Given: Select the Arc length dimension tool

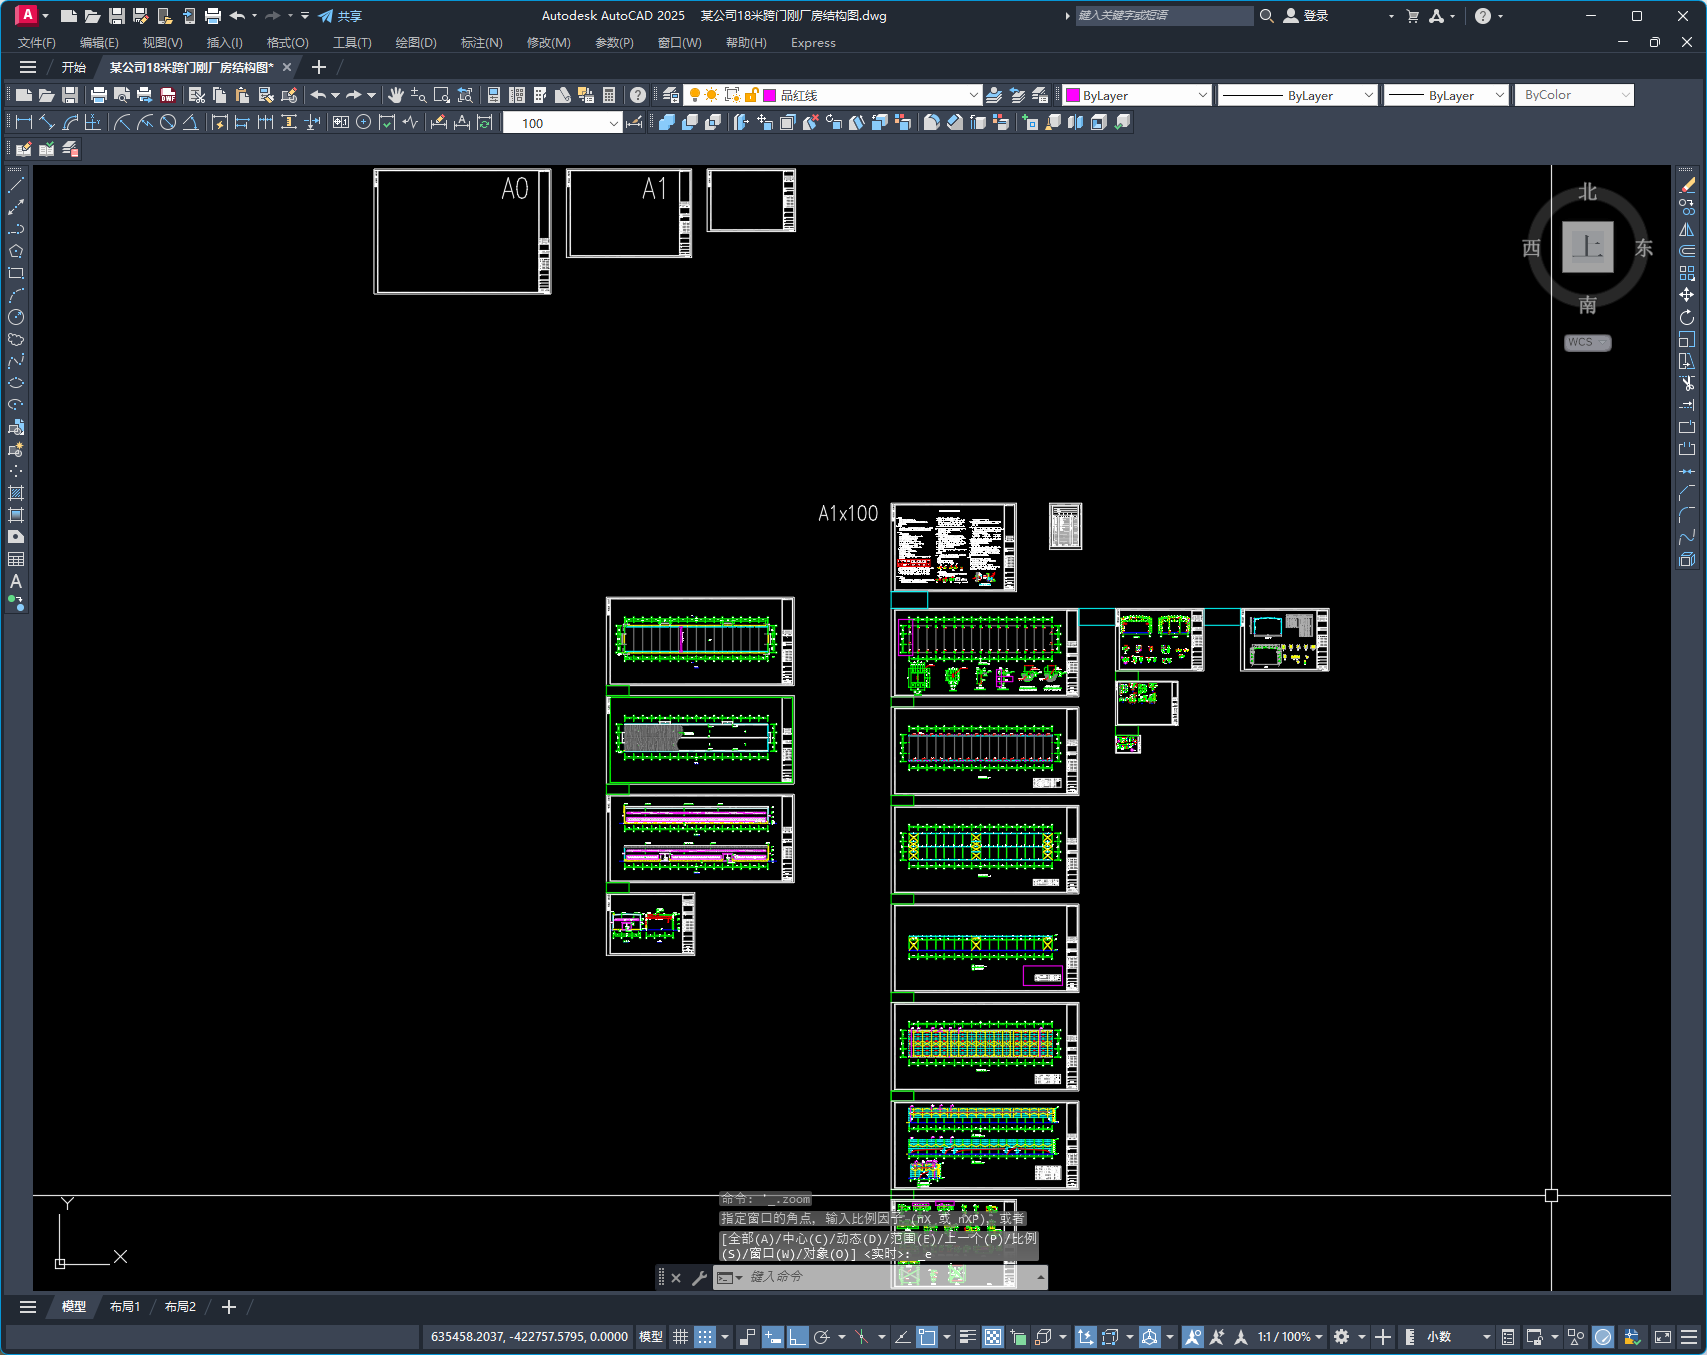Looking at the screenshot, I should pos(70,122).
